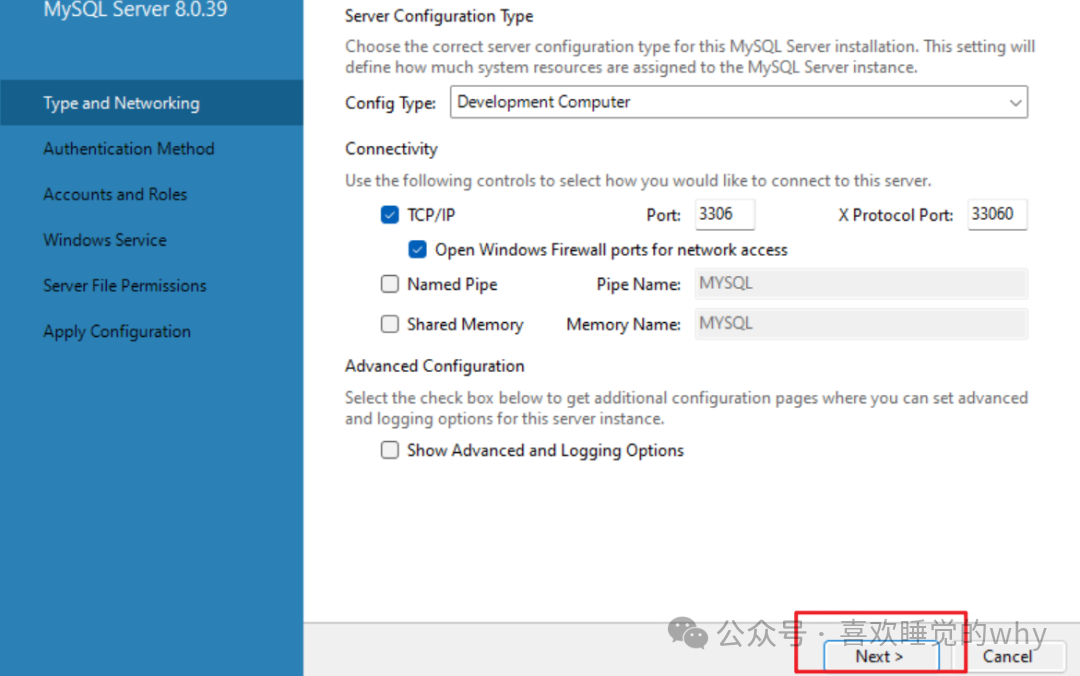The image size is (1080, 676).
Task: Click the Memory Name MYSQL field
Action: click(x=861, y=323)
